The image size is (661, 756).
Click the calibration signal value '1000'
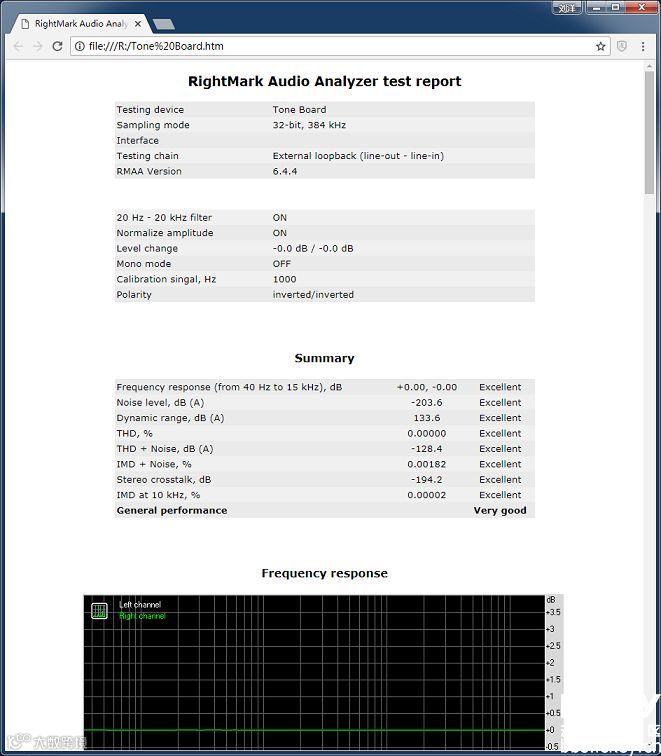pyautogui.click(x=284, y=279)
